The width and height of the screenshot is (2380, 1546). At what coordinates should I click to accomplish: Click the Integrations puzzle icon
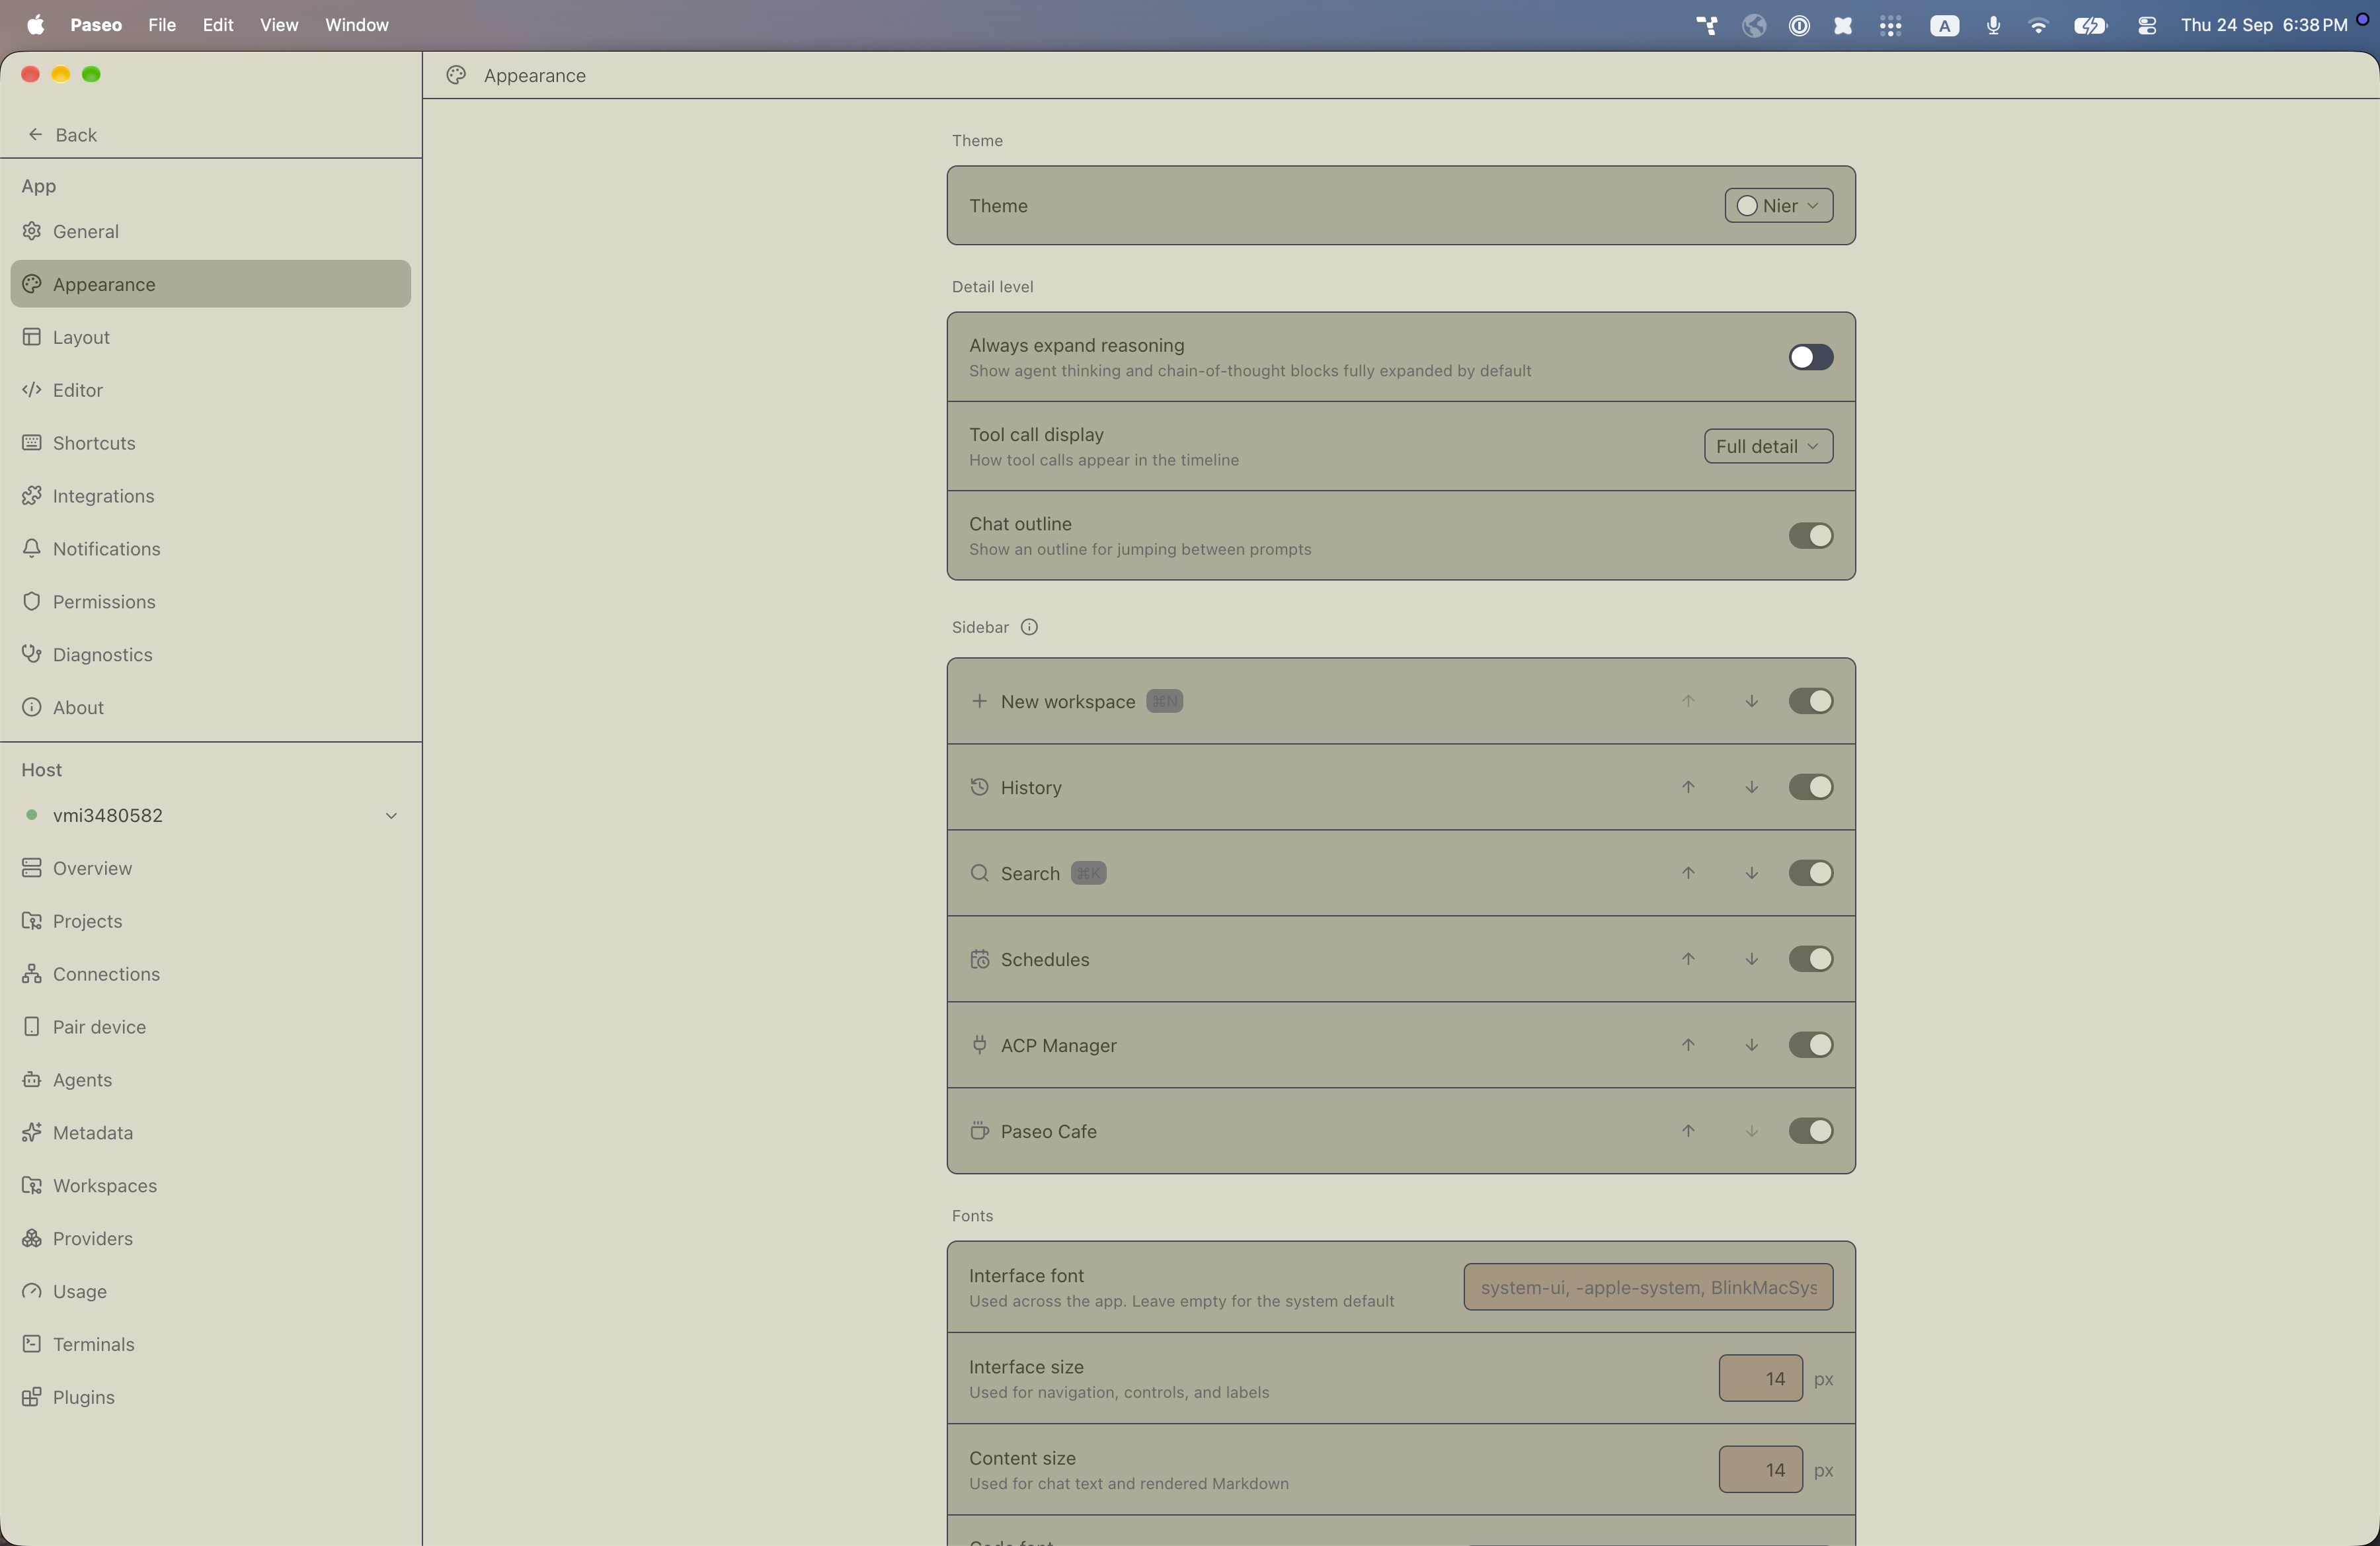(x=32, y=496)
